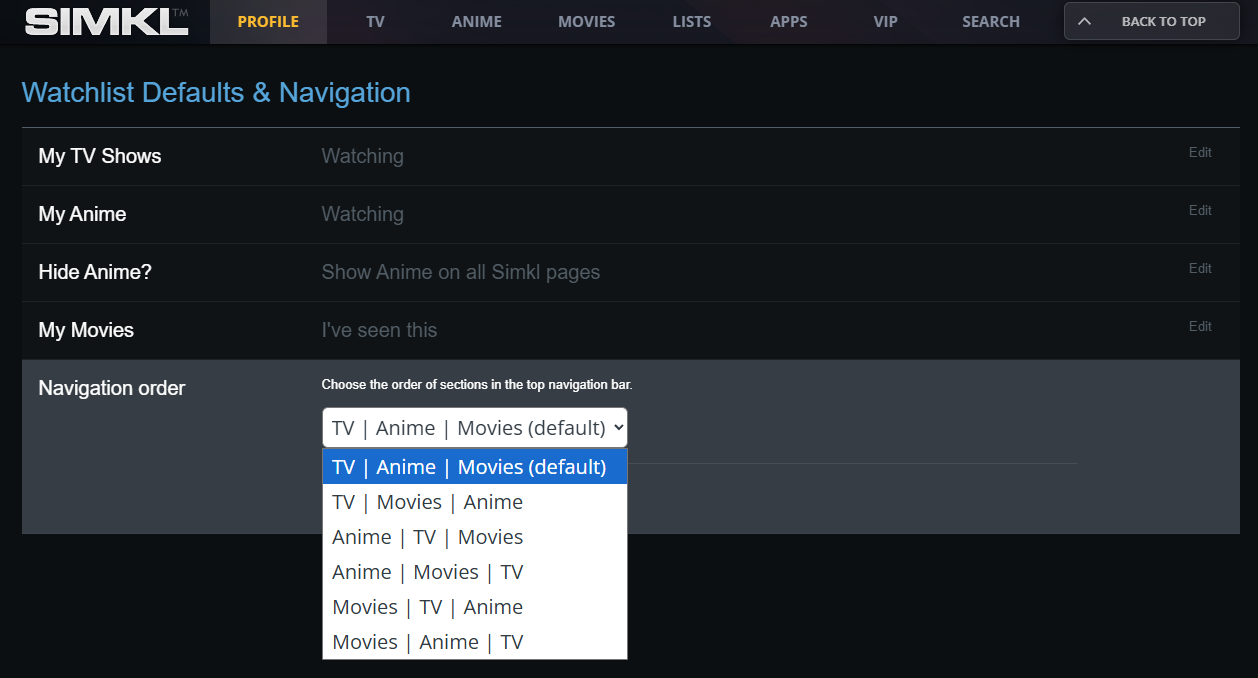Edit the My Anime default setting
This screenshot has width=1258, height=678.
[x=1200, y=211]
